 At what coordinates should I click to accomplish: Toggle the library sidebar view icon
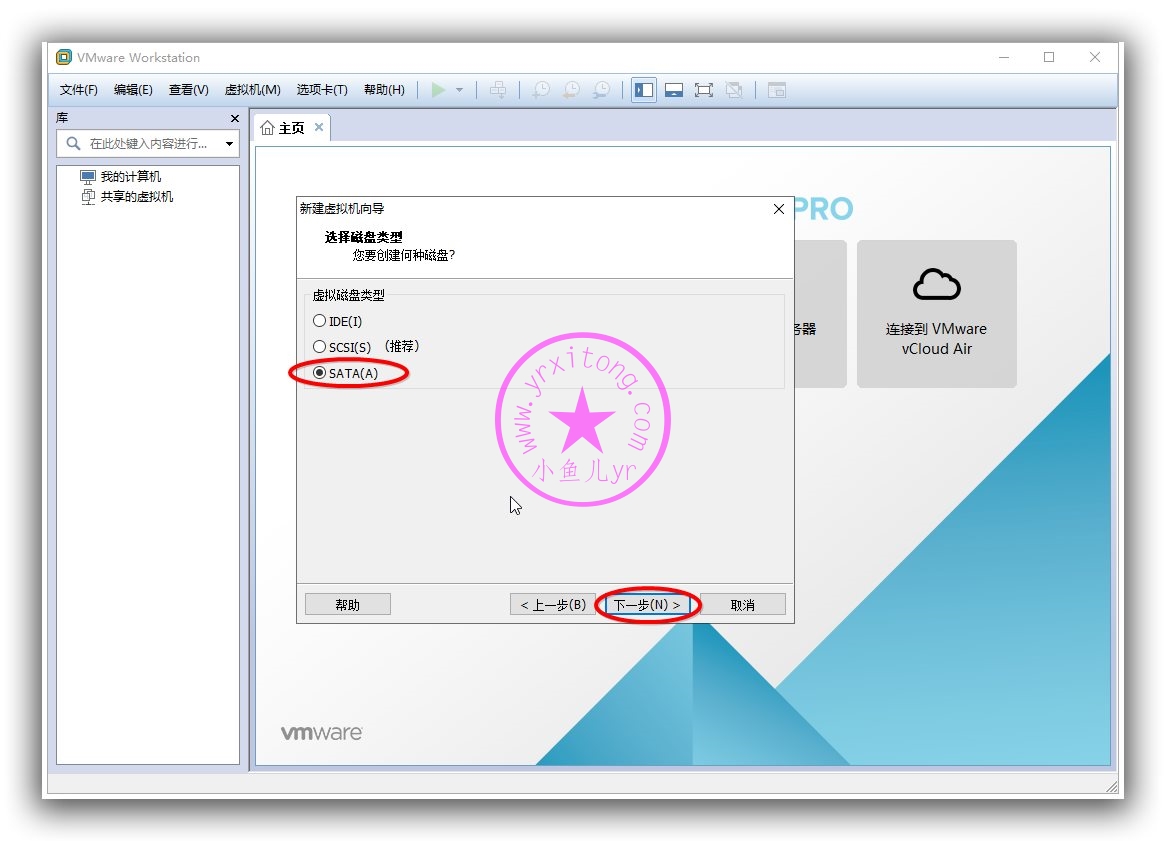[644, 90]
